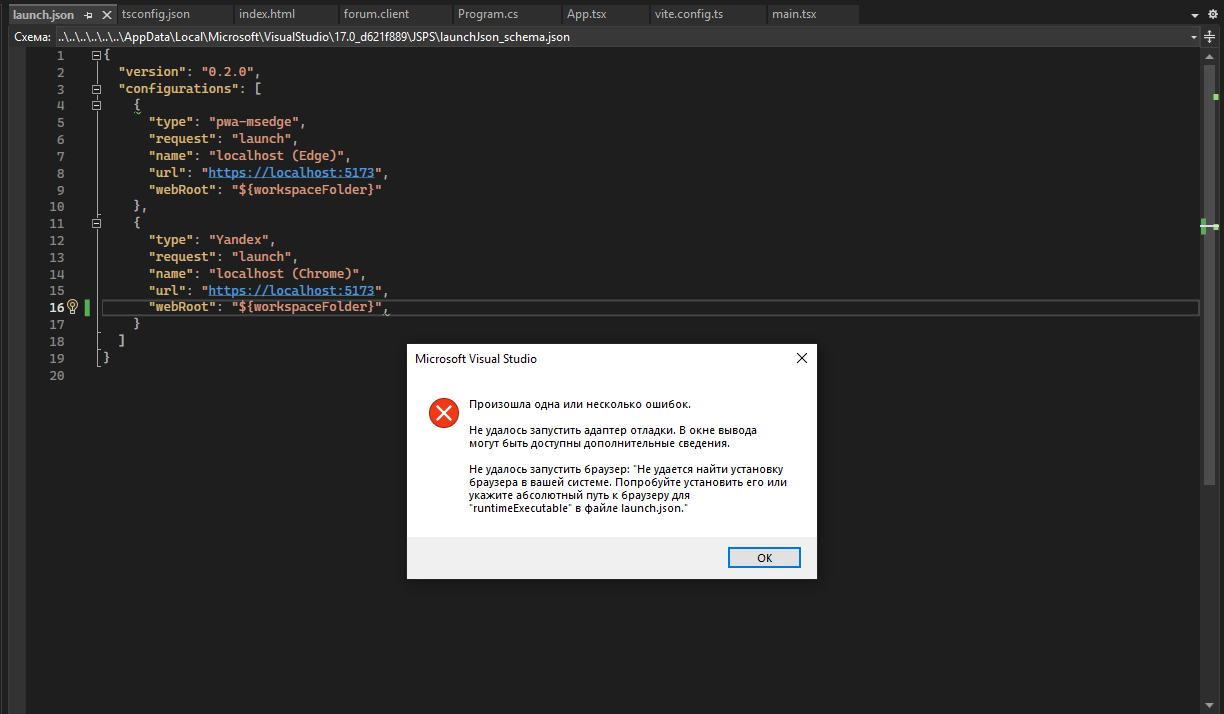Click the "version" key on line 2

click(152, 72)
